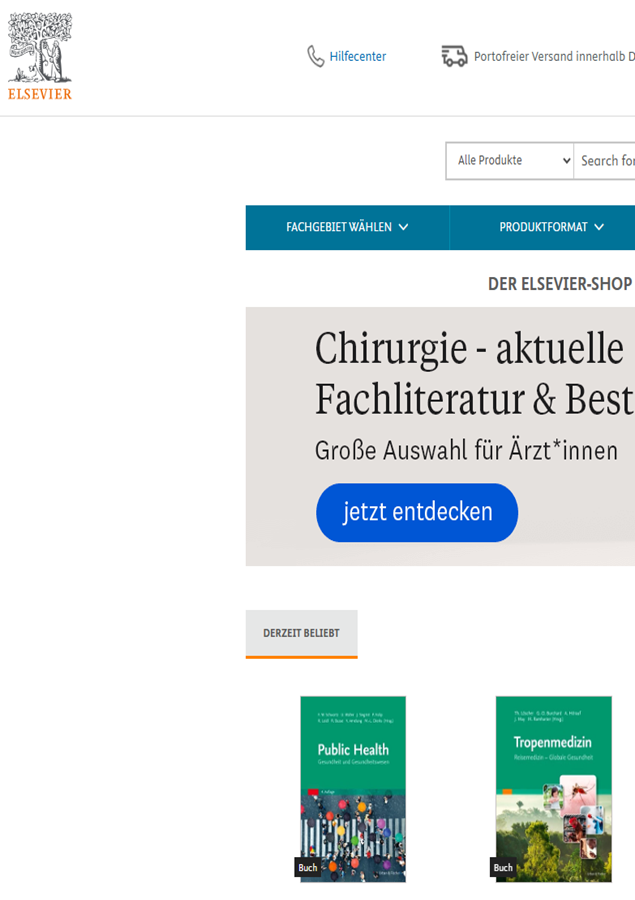Click the jetzt entdecken button
The width and height of the screenshot is (635, 900).
click(417, 512)
